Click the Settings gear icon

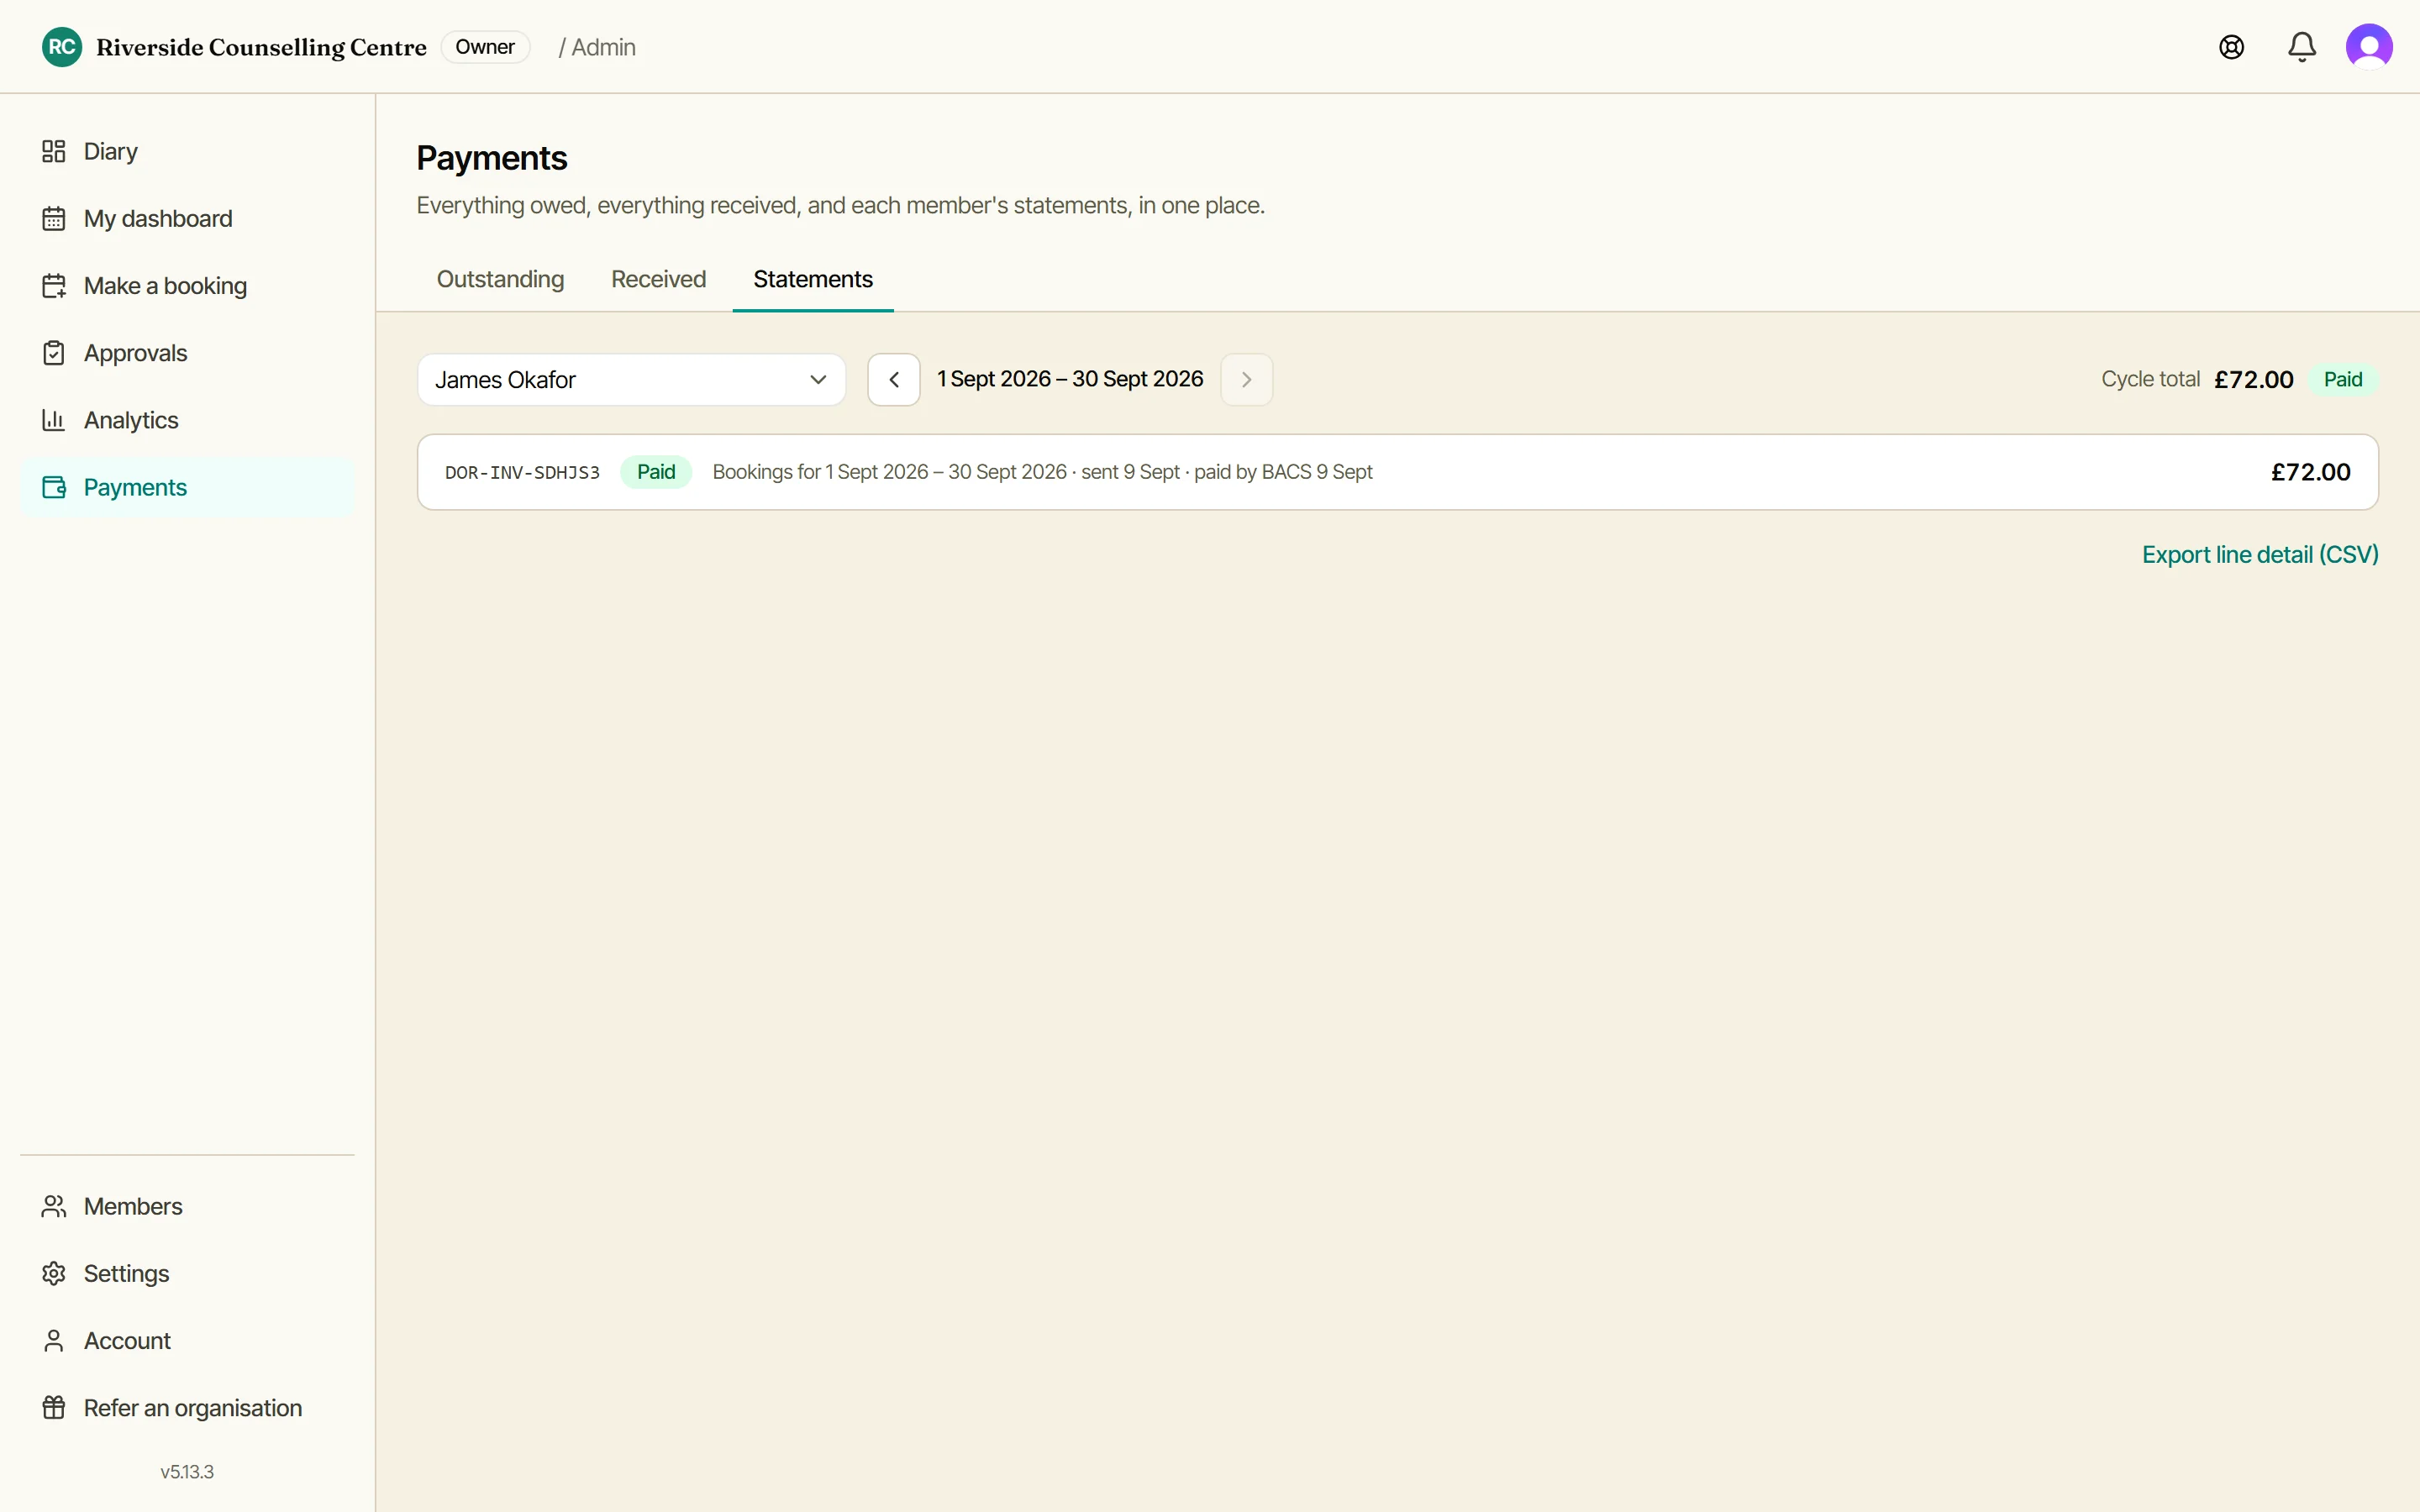click(x=54, y=1273)
